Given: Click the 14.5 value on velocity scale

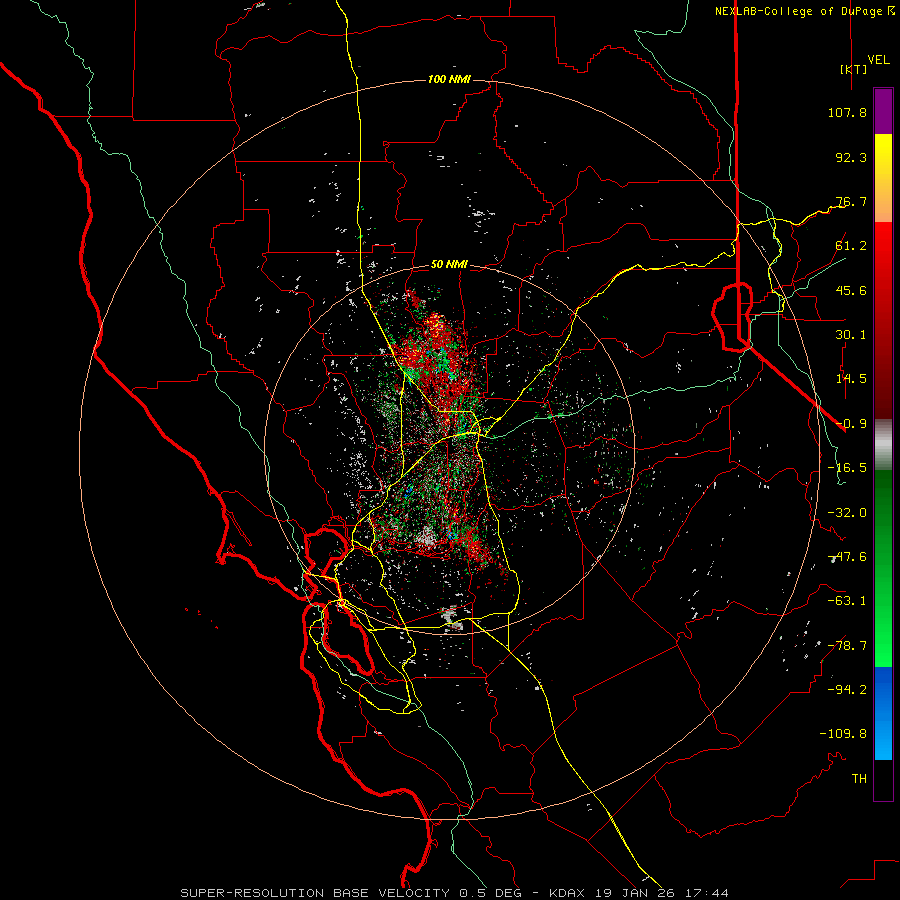Looking at the screenshot, I should click(x=851, y=379).
